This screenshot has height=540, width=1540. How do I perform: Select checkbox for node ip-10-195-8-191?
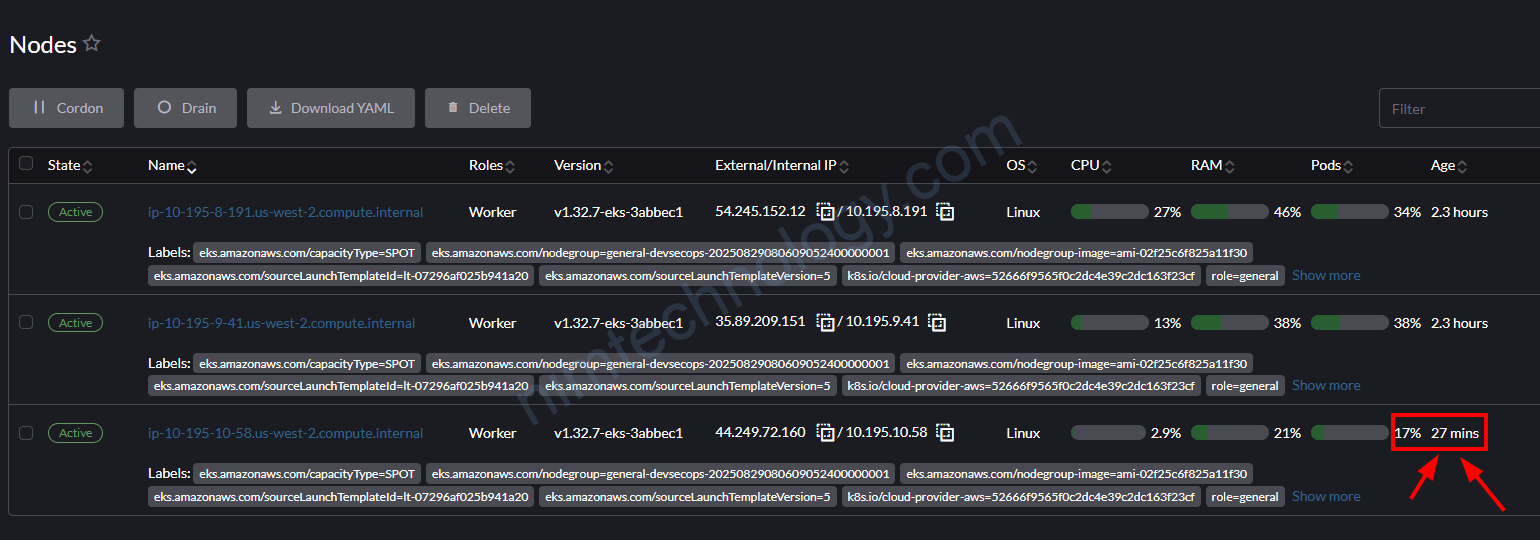(x=26, y=212)
